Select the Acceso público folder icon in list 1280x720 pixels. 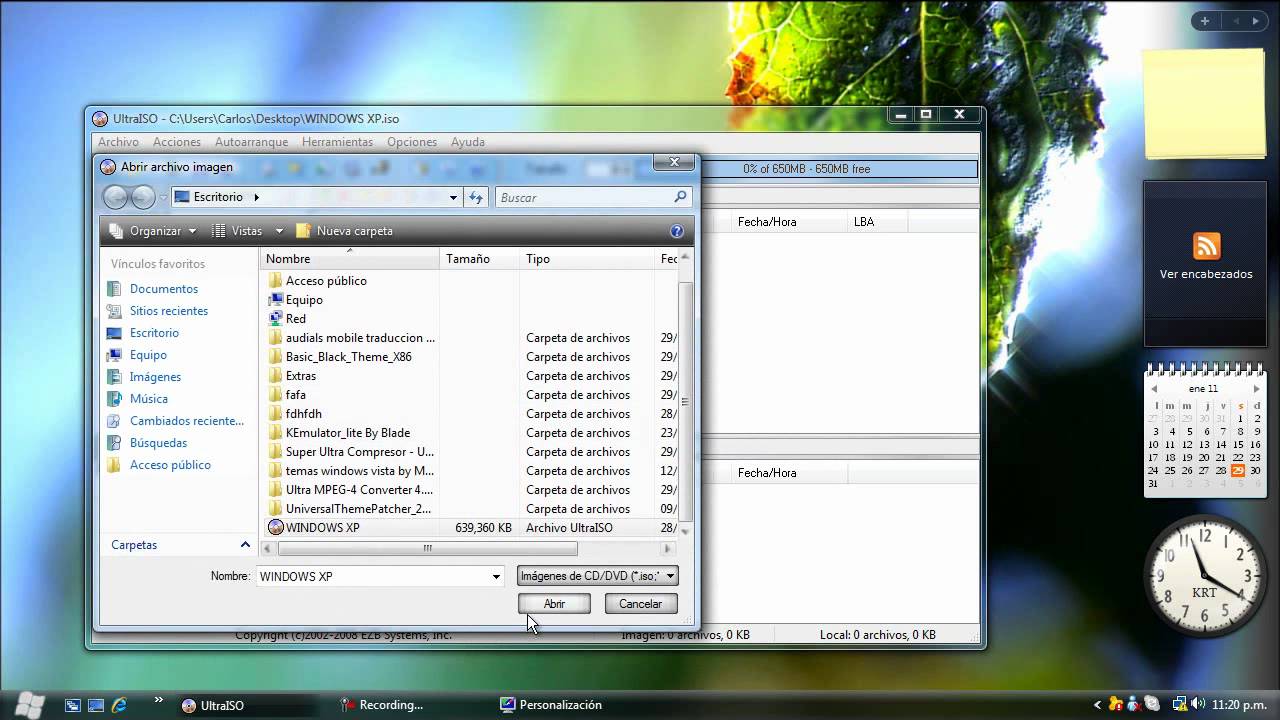click(x=276, y=281)
